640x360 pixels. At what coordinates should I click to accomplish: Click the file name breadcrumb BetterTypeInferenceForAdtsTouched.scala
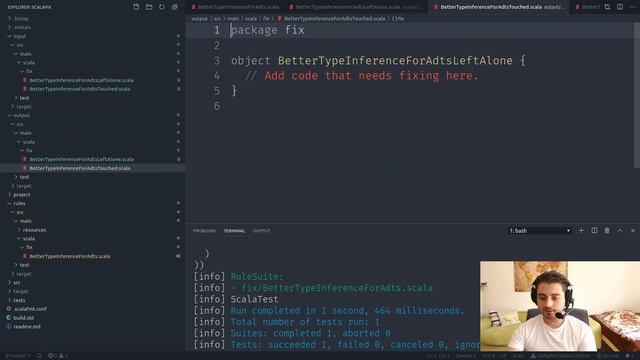(x=334, y=19)
